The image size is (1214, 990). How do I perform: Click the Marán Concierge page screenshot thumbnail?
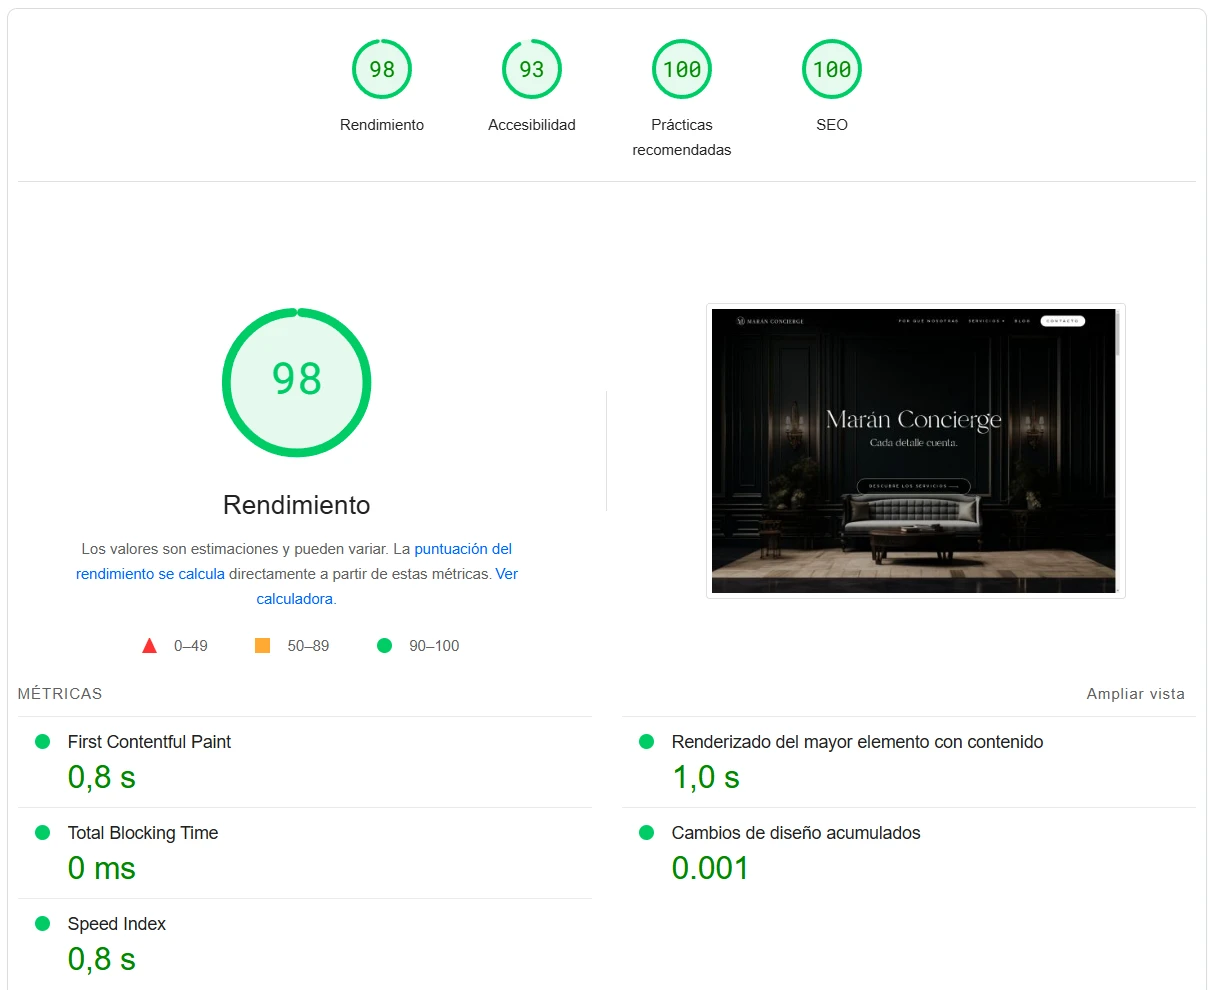[914, 450]
